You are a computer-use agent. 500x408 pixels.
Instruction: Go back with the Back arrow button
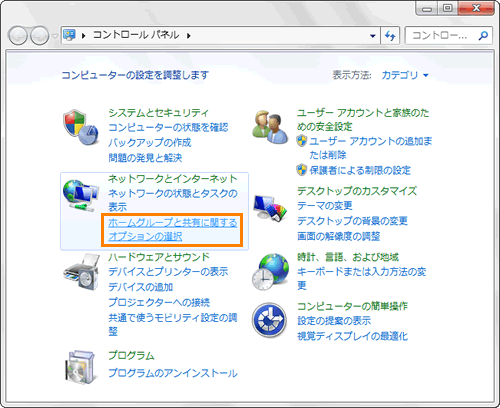18,35
